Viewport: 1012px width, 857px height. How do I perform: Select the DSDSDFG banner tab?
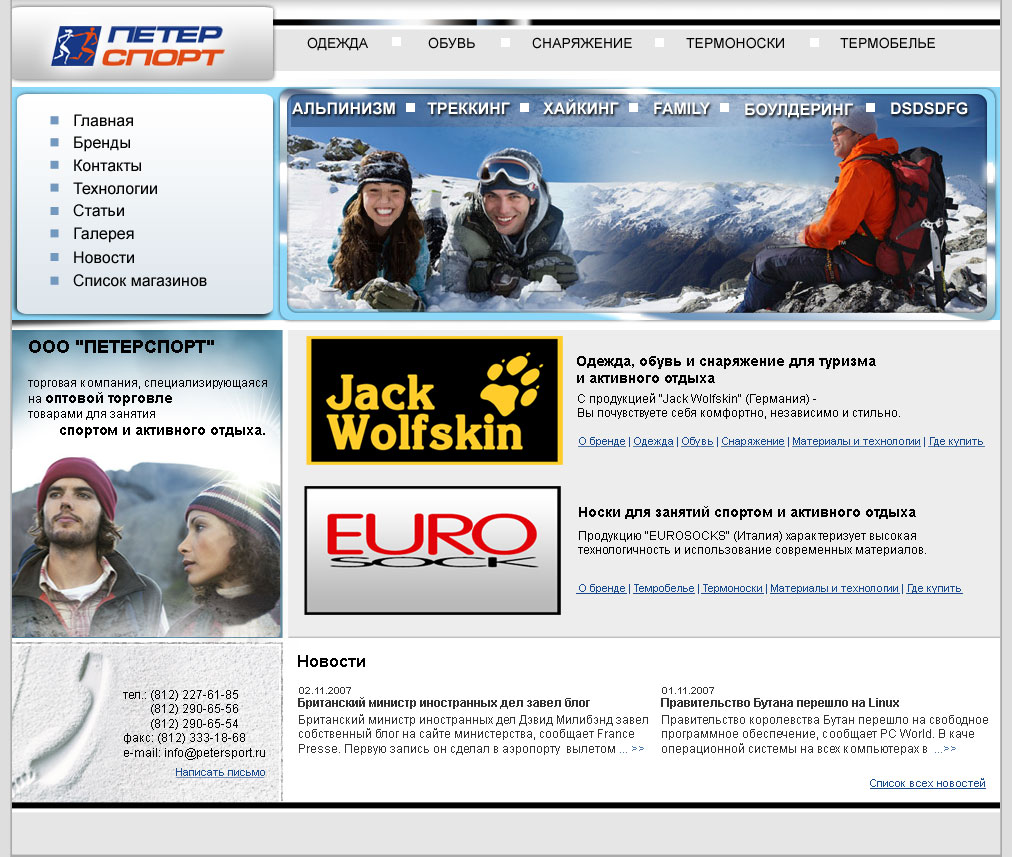point(929,108)
